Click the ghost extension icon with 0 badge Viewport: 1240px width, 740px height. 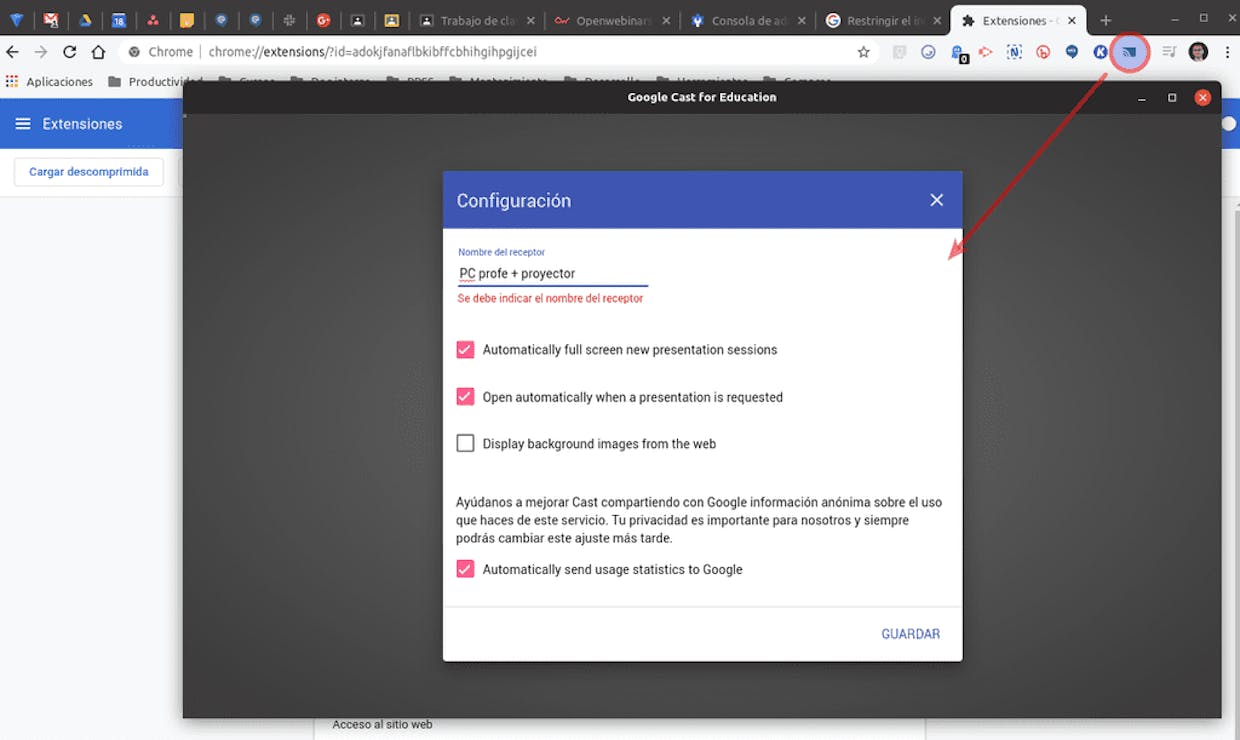pyautogui.click(x=958, y=53)
